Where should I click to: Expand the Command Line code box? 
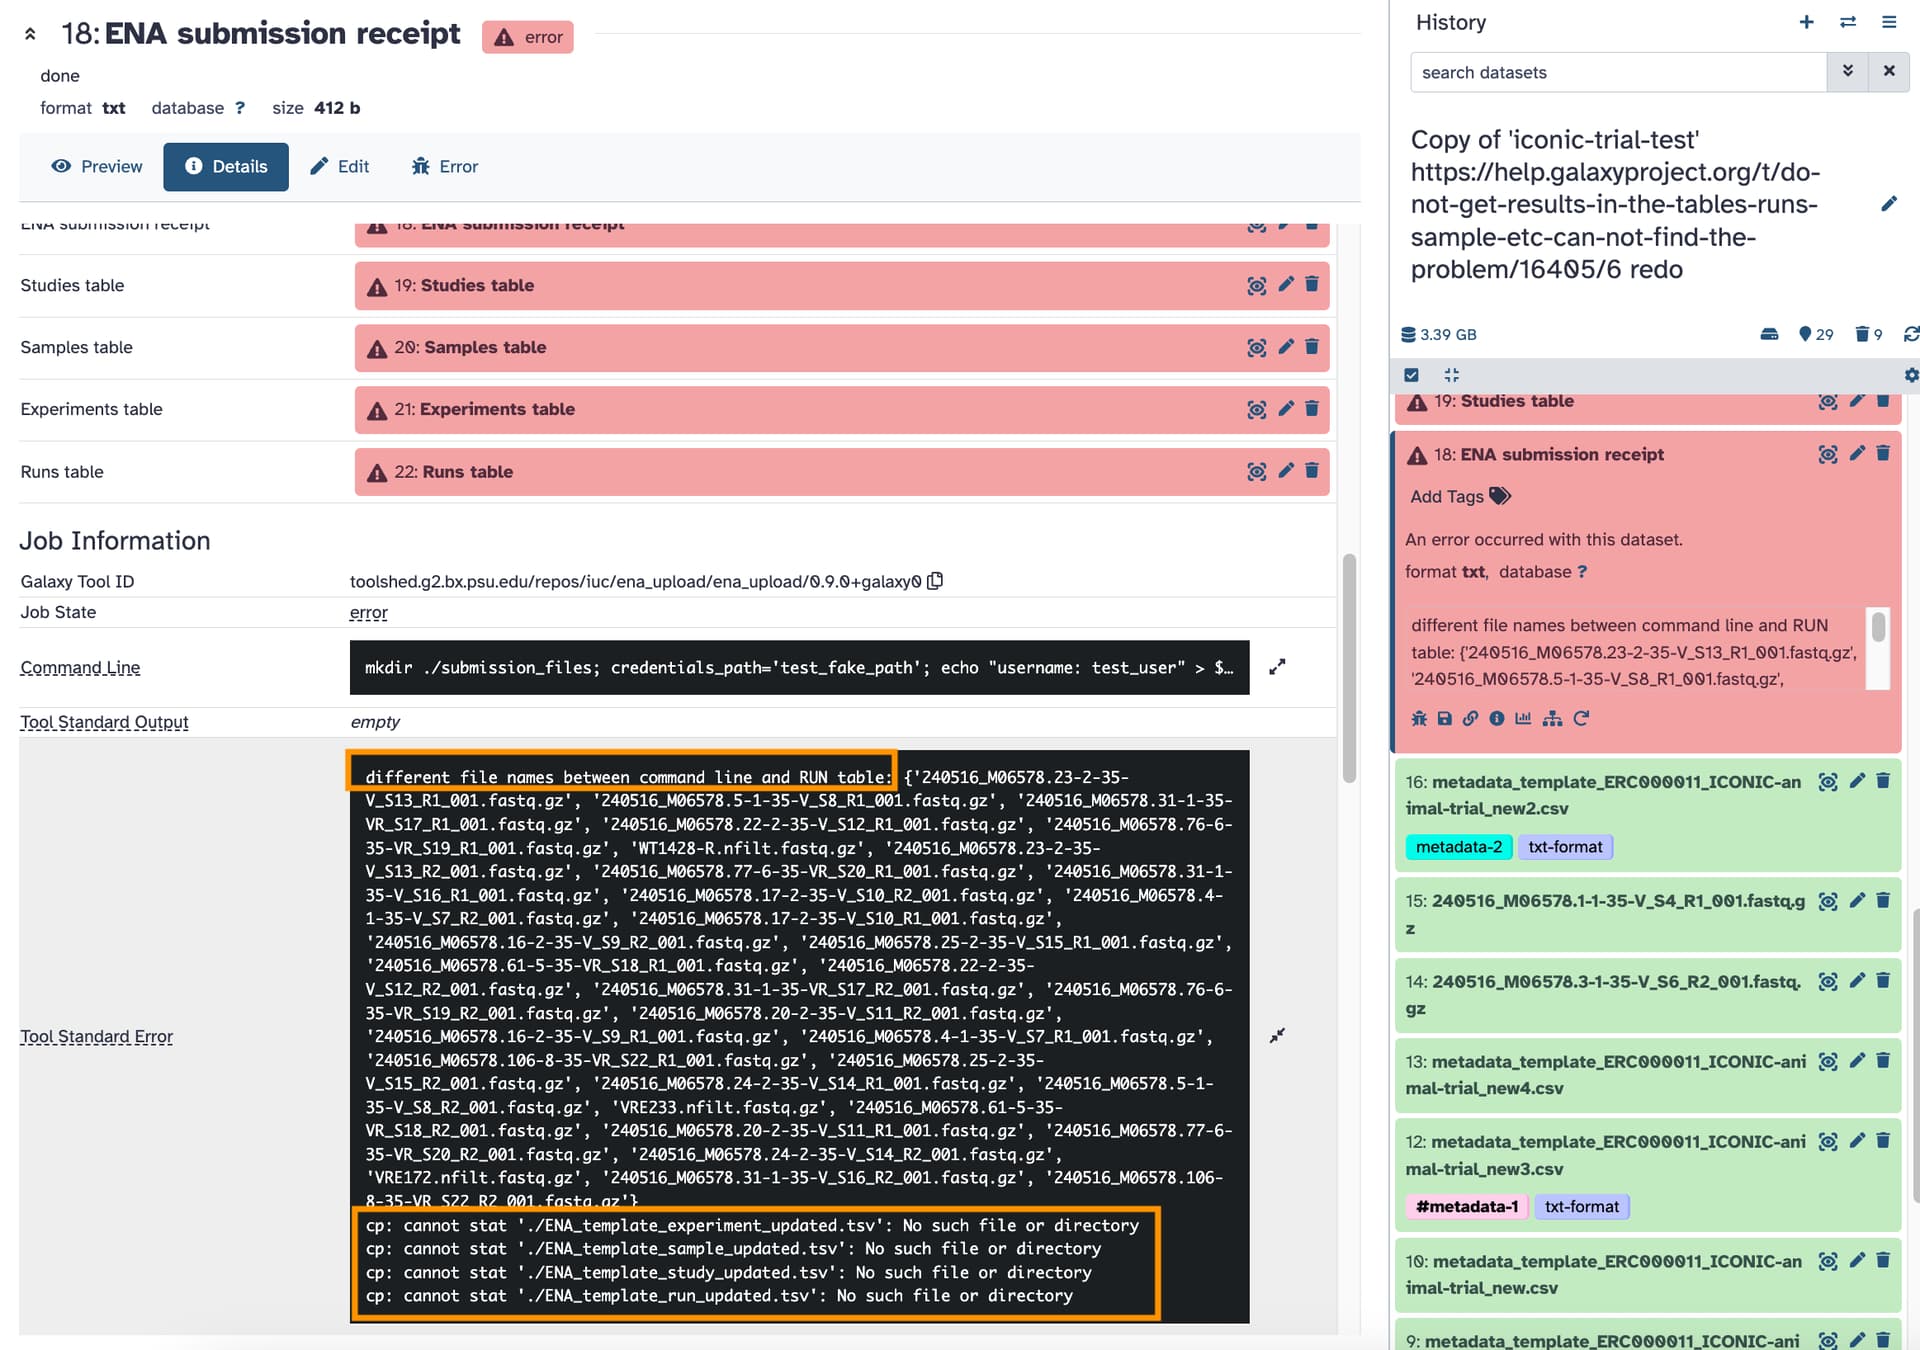point(1277,667)
